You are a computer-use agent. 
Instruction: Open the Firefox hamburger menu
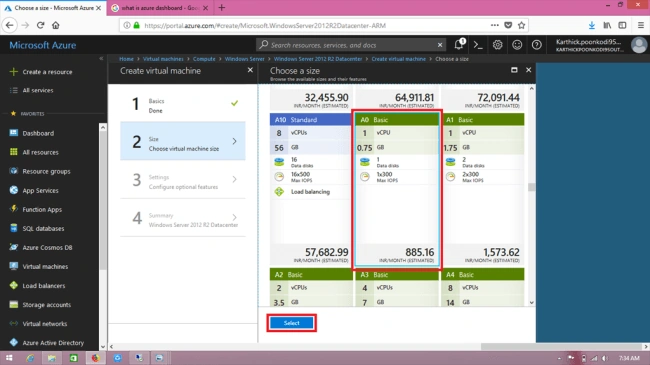pyautogui.click(x=640, y=25)
